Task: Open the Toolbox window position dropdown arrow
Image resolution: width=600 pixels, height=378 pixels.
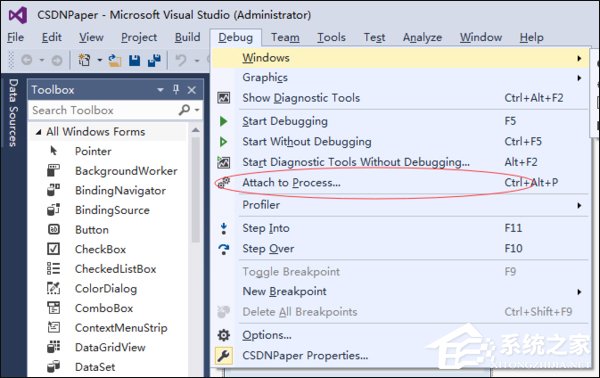Action: [160, 90]
